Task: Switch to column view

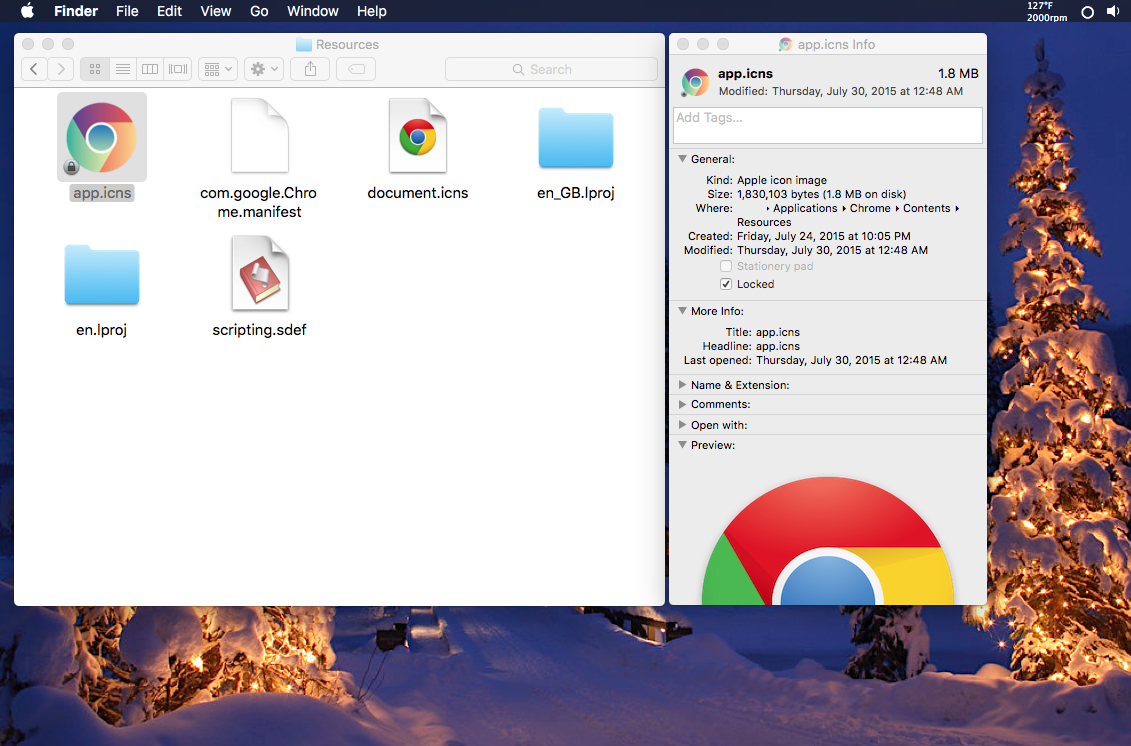Action: (150, 69)
